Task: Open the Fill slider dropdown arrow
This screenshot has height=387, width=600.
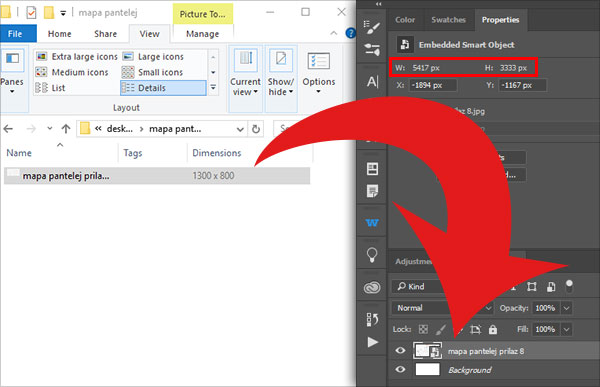Action: (566, 329)
